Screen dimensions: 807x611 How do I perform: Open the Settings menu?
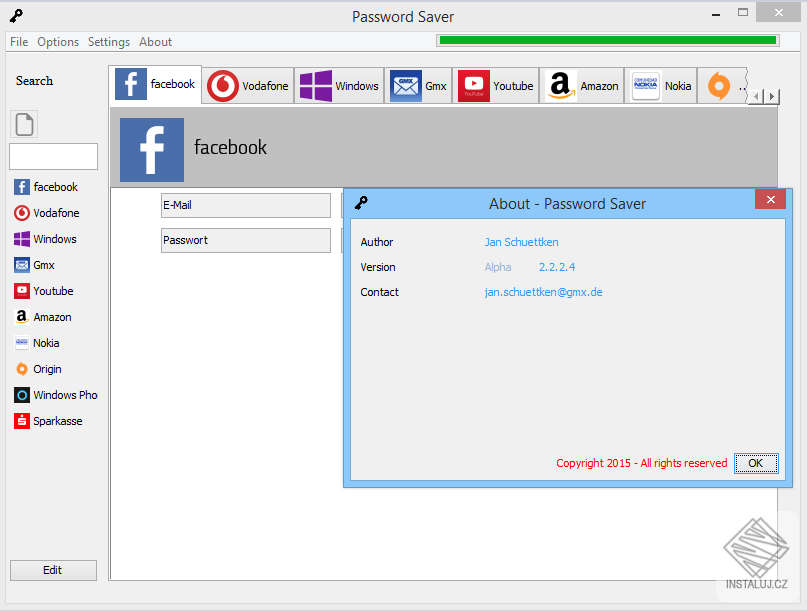[x=109, y=42]
